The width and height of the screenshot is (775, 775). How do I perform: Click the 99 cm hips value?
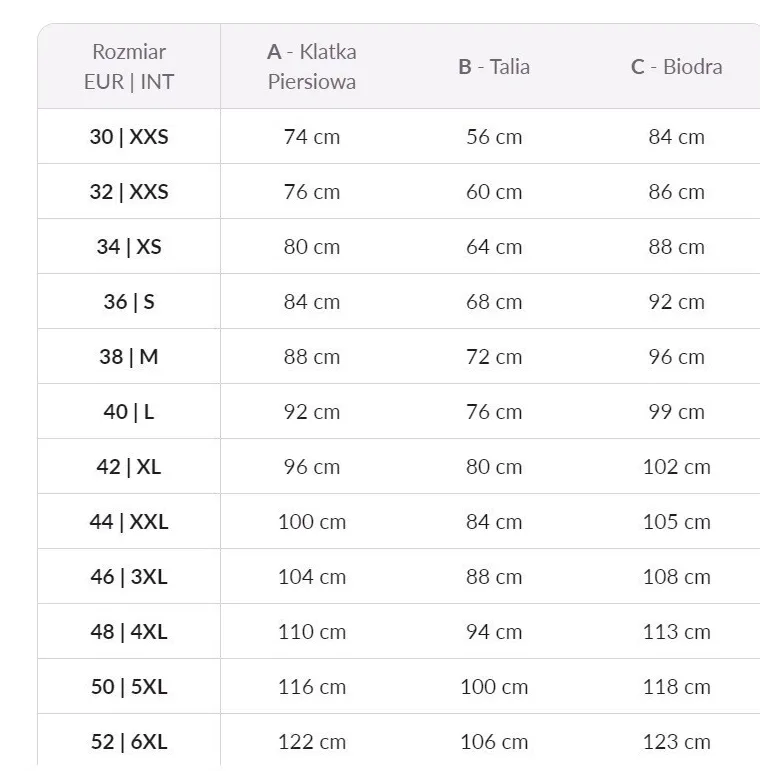[x=676, y=412]
